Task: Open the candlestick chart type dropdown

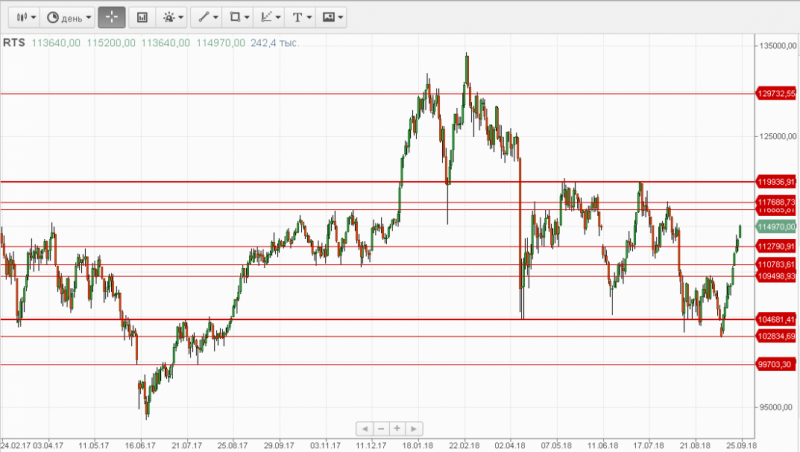Action: tap(25, 17)
